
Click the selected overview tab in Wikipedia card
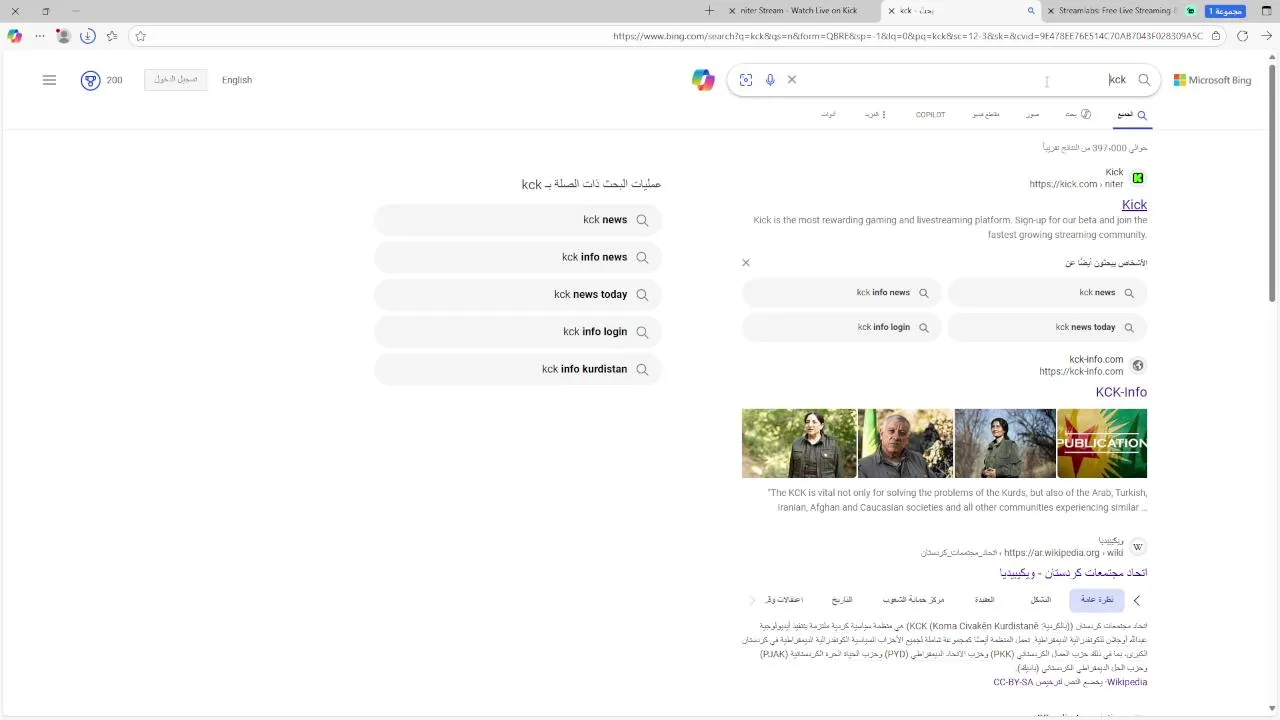(1097, 600)
